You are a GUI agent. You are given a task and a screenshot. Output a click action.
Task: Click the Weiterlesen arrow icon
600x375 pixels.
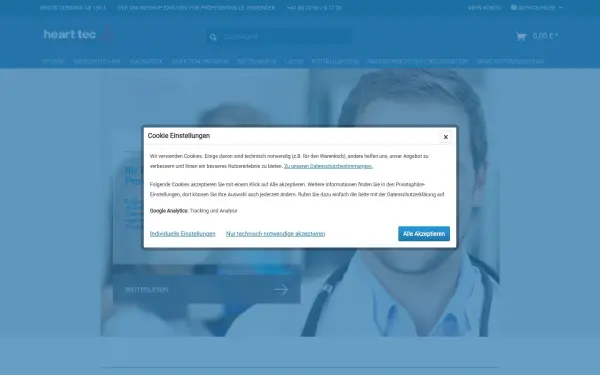click(x=281, y=290)
